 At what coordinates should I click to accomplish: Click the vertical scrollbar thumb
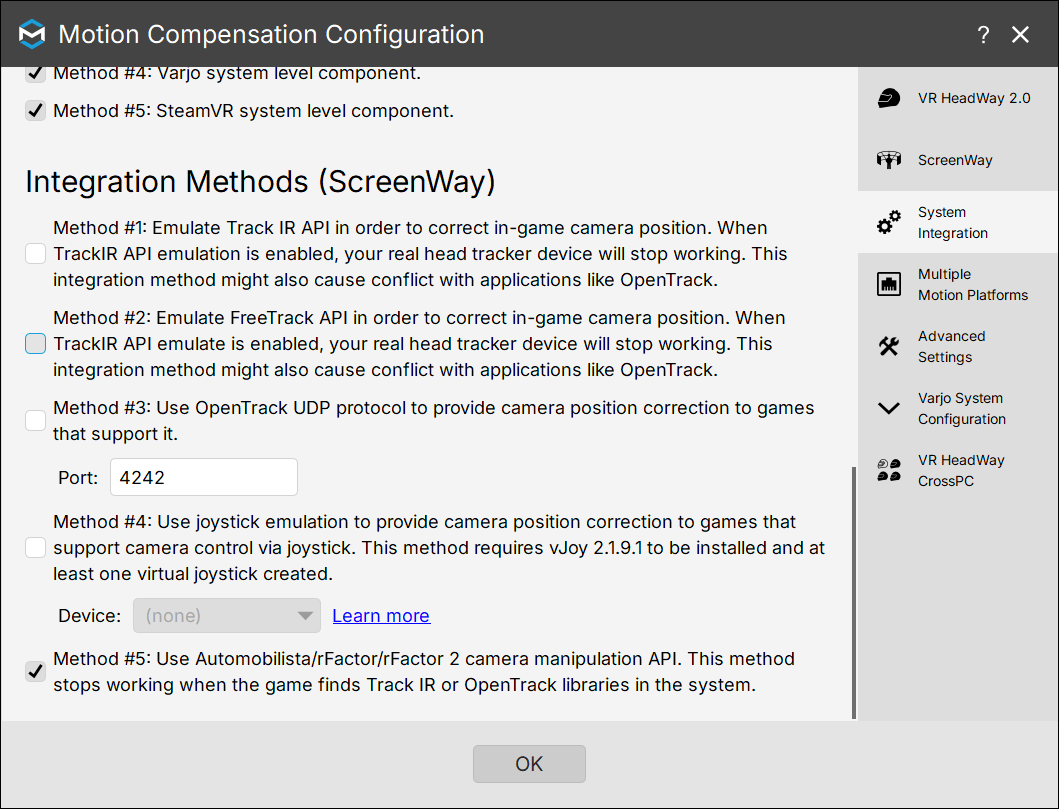coord(854,592)
